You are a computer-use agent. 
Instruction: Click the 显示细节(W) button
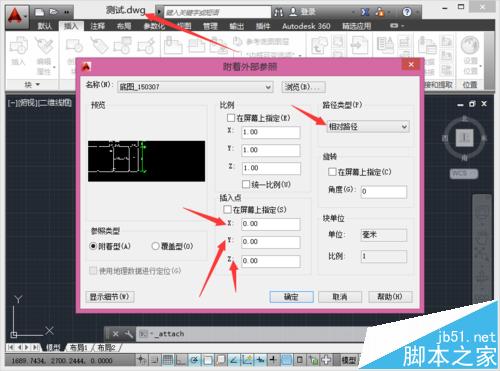tap(110, 296)
